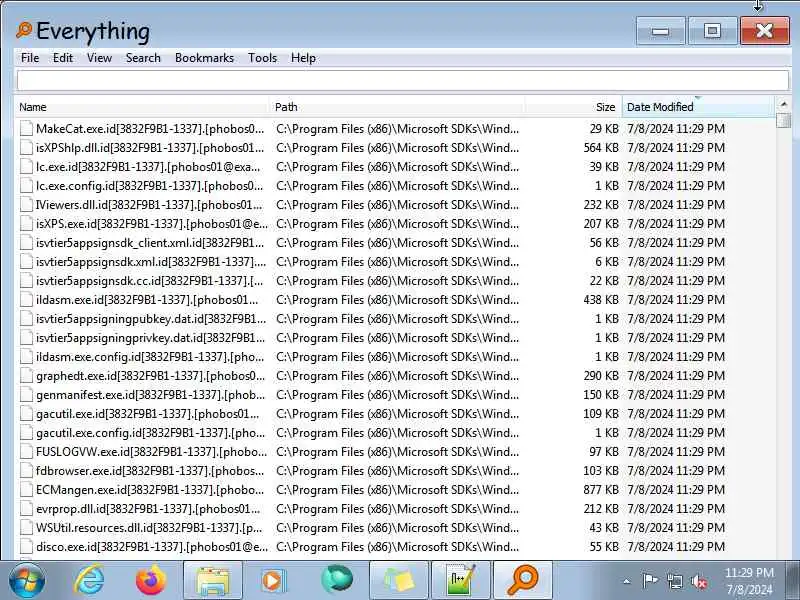The height and width of the screenshot is (600, 800).
Task: Click the results list scrollbar thumb
Action: point(783,120)
